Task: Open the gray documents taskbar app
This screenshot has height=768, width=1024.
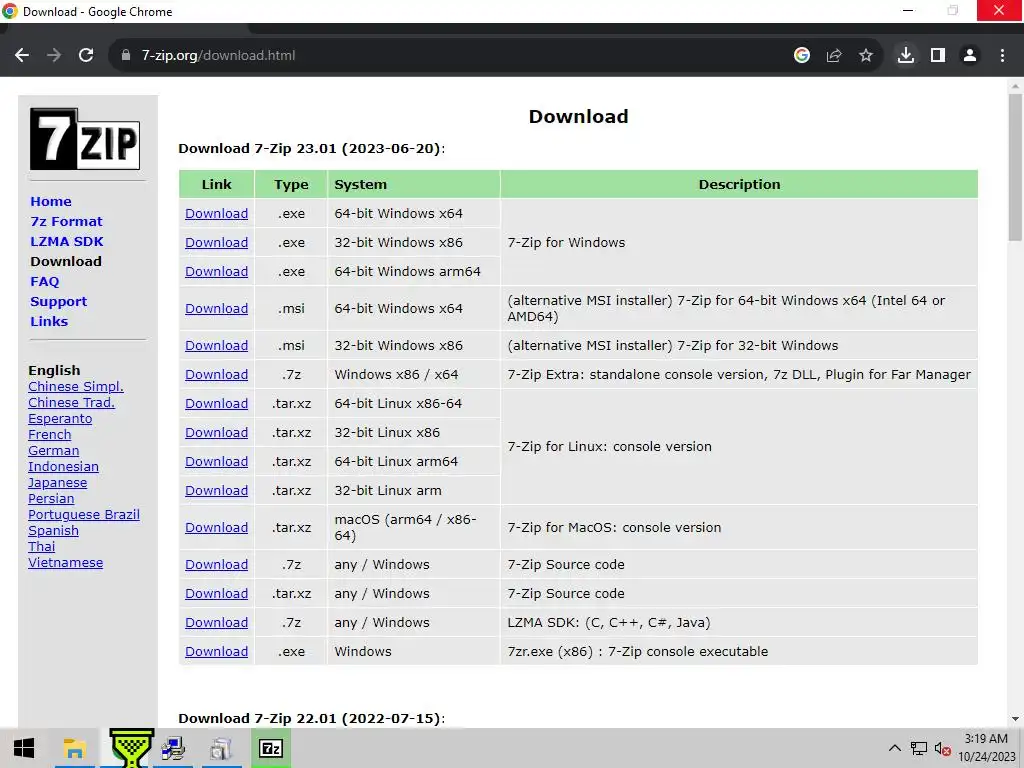Action: [221, 748]
